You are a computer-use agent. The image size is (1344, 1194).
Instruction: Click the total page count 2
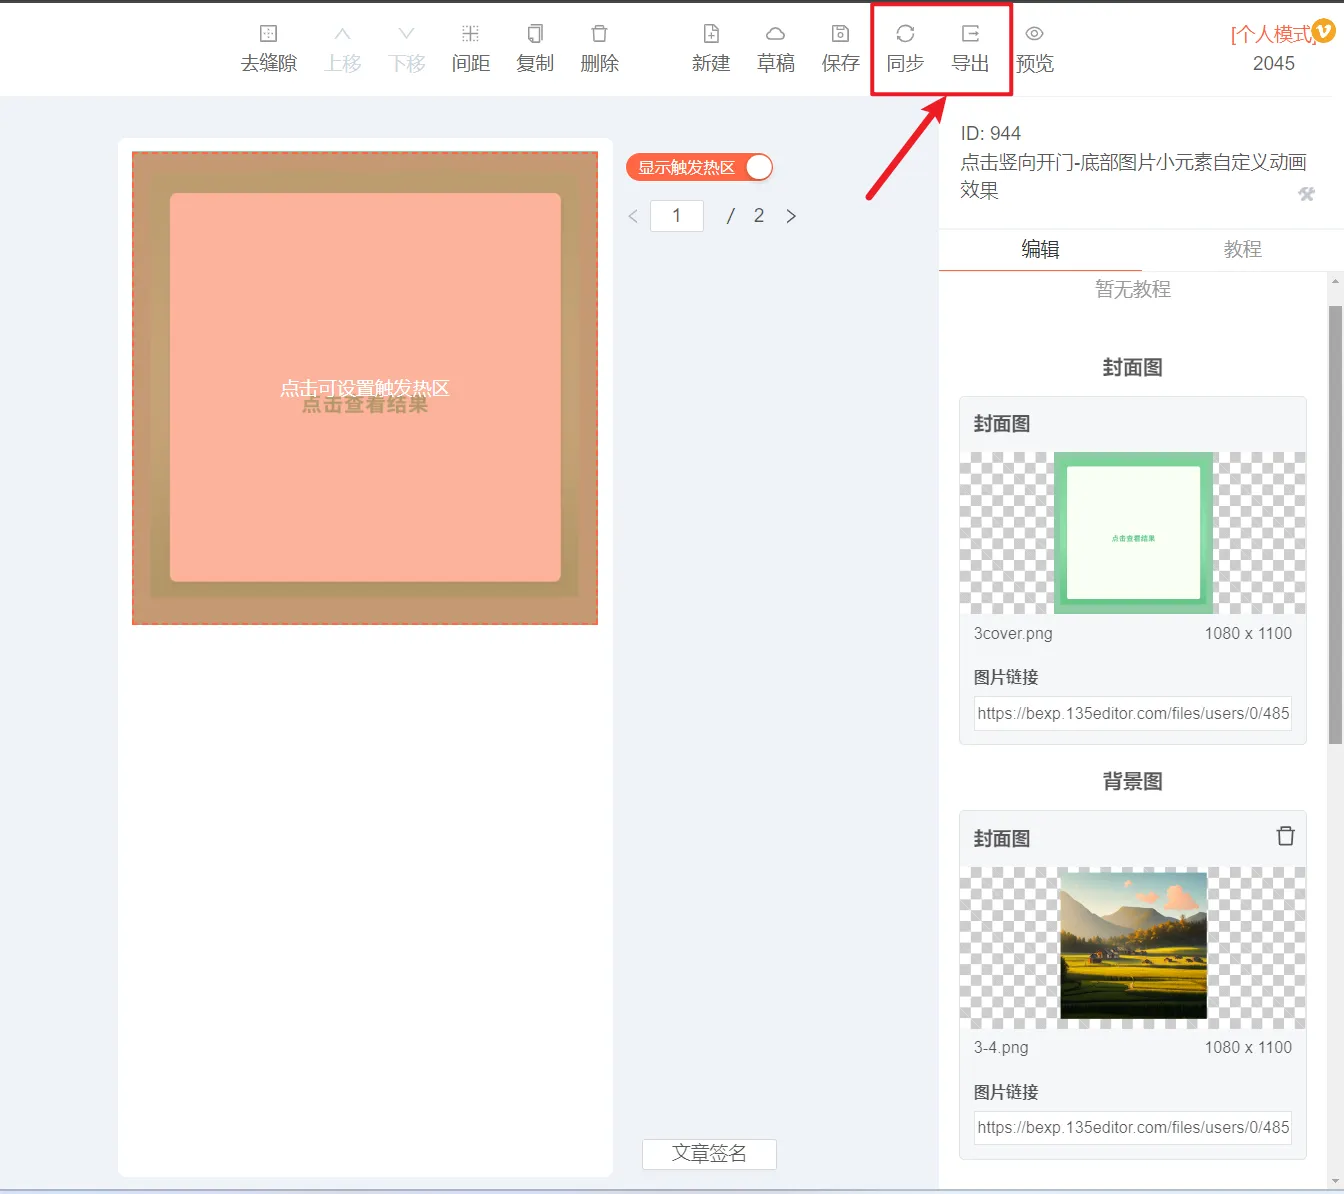[759, 216]
